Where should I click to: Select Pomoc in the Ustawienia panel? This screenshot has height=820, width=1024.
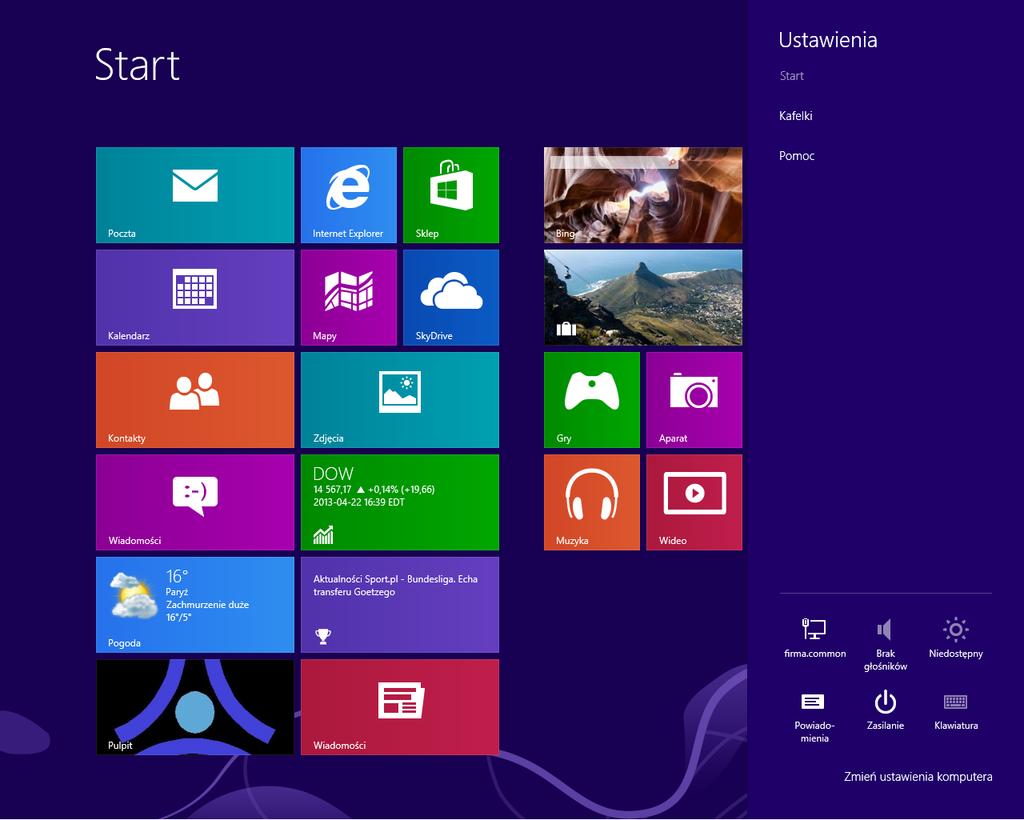tap(797, 156)
